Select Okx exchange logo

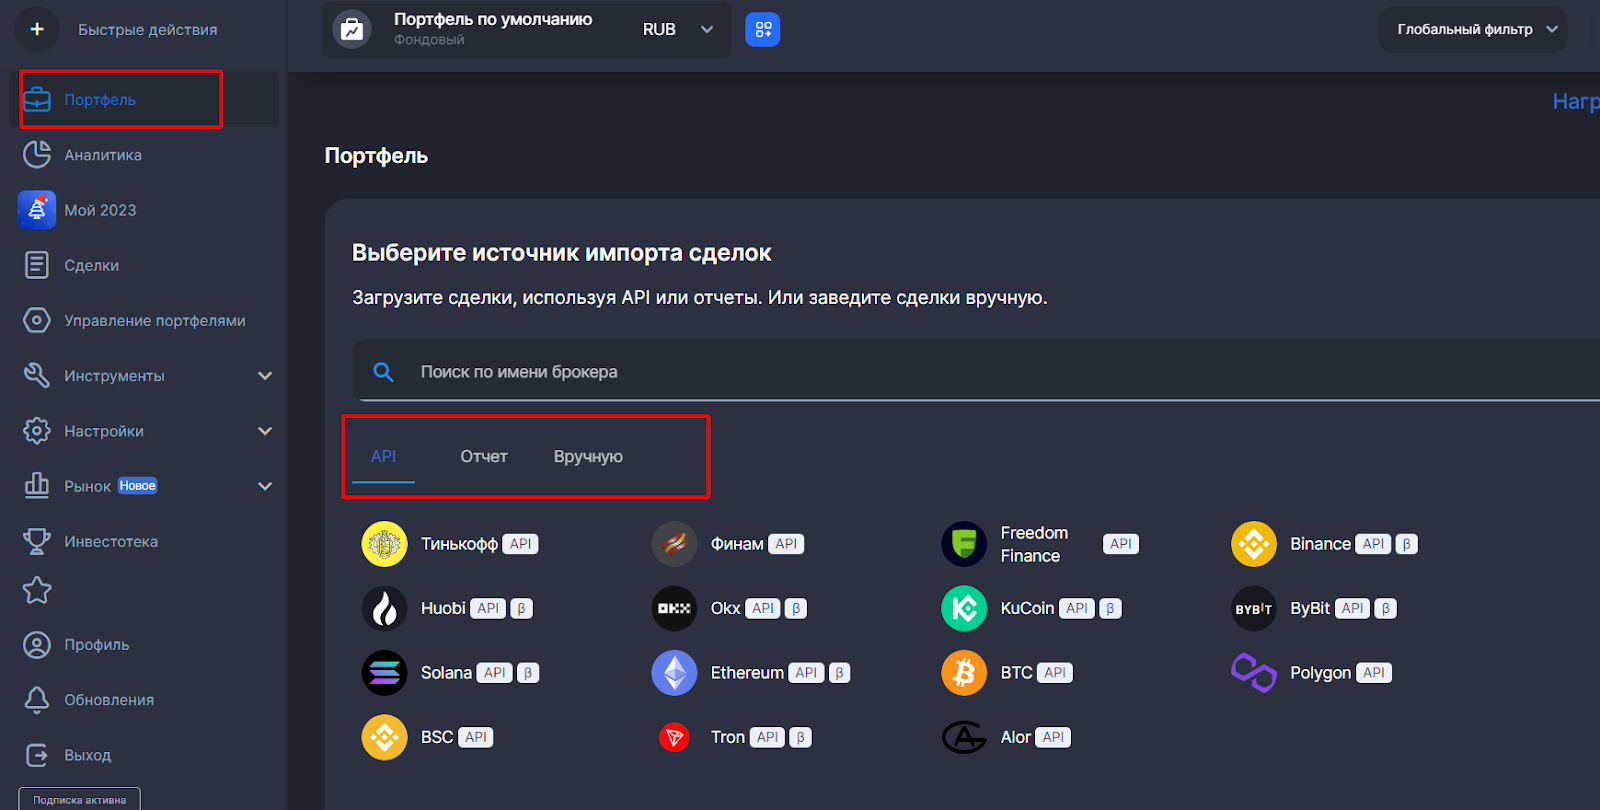[x=674, y=608]
